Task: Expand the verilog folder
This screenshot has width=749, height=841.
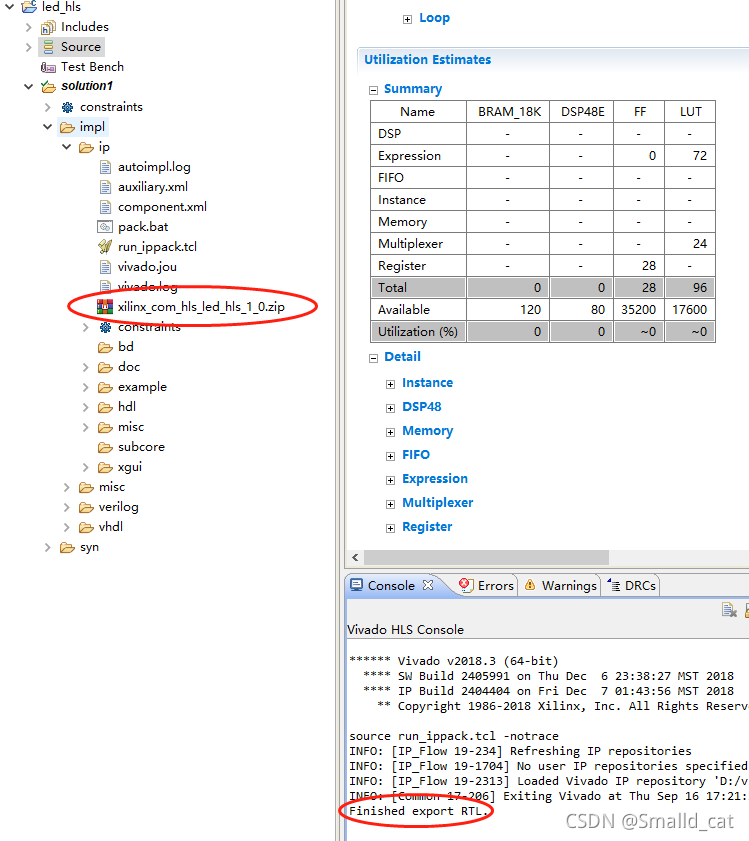Action: click(67, 507)
